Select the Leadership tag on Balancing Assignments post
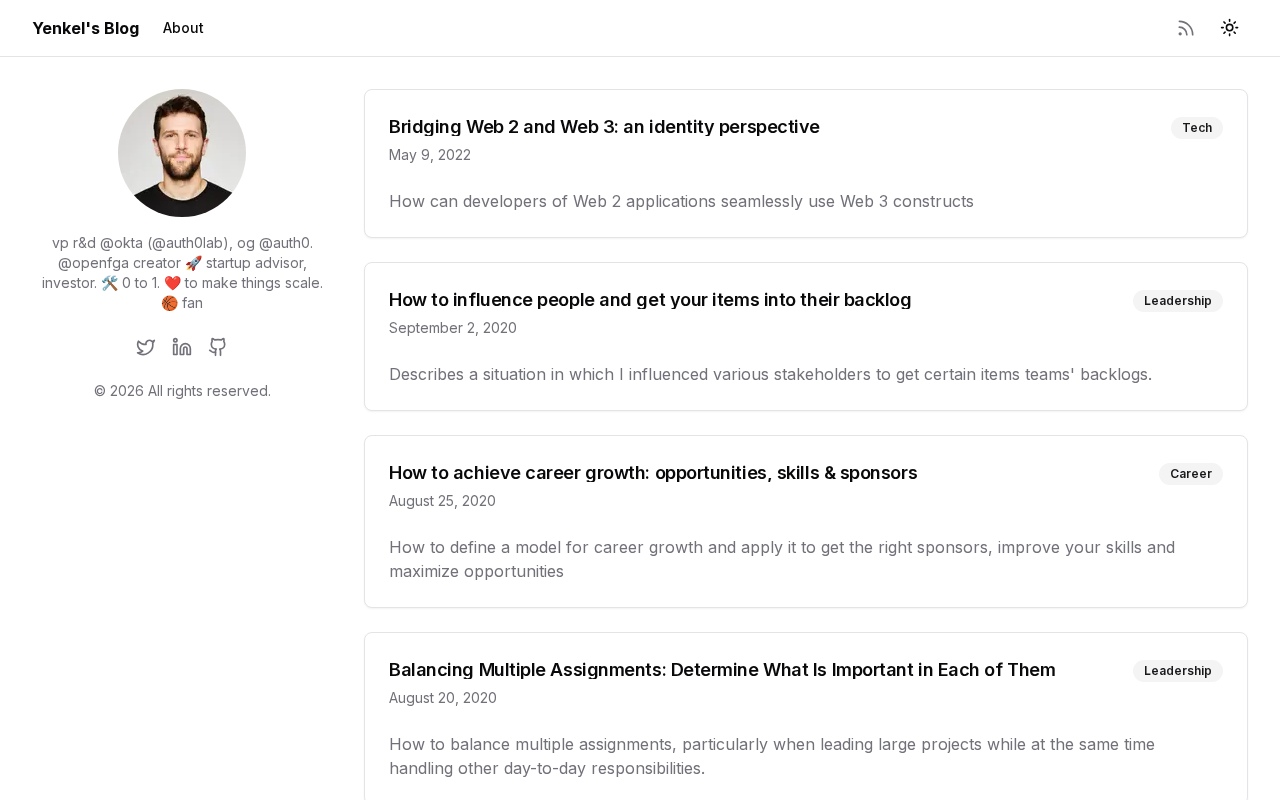Image resolution: width=1280 pixels, height=800 pixels. point(1177,671)
